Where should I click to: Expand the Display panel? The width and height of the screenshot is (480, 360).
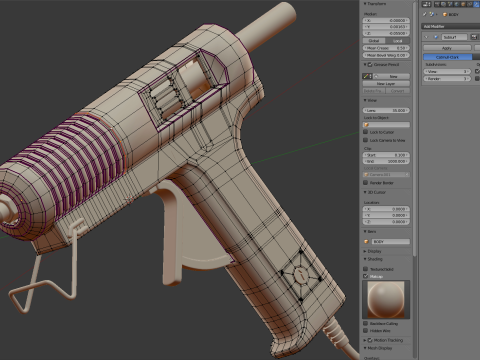pos(365,251)
